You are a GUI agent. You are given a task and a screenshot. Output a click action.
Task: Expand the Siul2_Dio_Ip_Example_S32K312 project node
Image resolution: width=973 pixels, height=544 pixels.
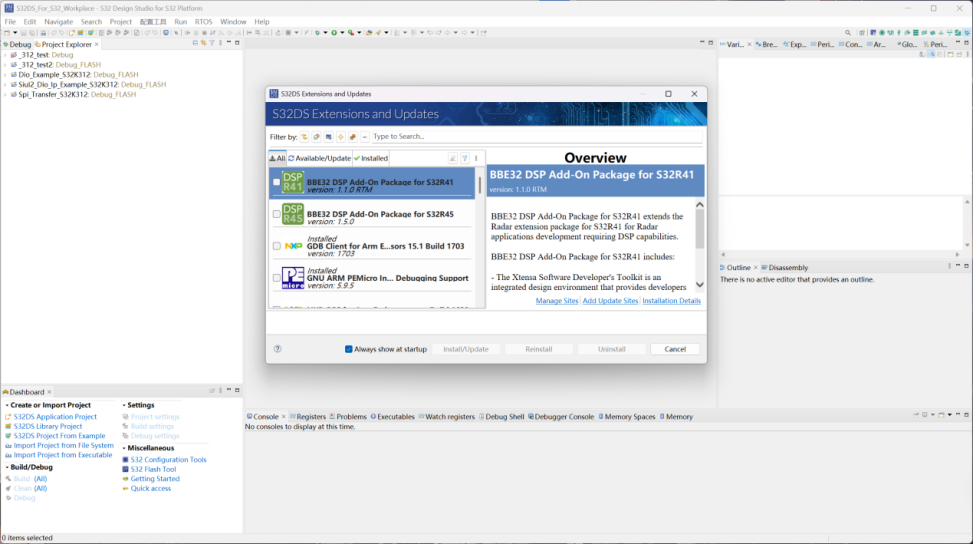6,84
